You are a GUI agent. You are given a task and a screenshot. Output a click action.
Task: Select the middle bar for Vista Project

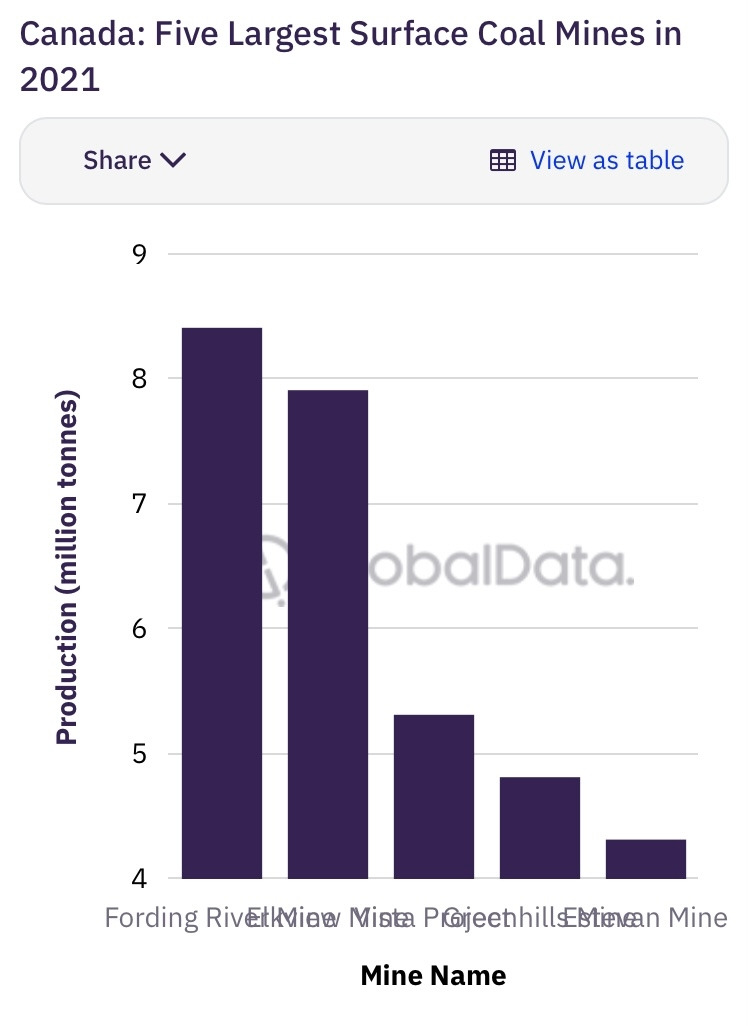click(434, 796)
